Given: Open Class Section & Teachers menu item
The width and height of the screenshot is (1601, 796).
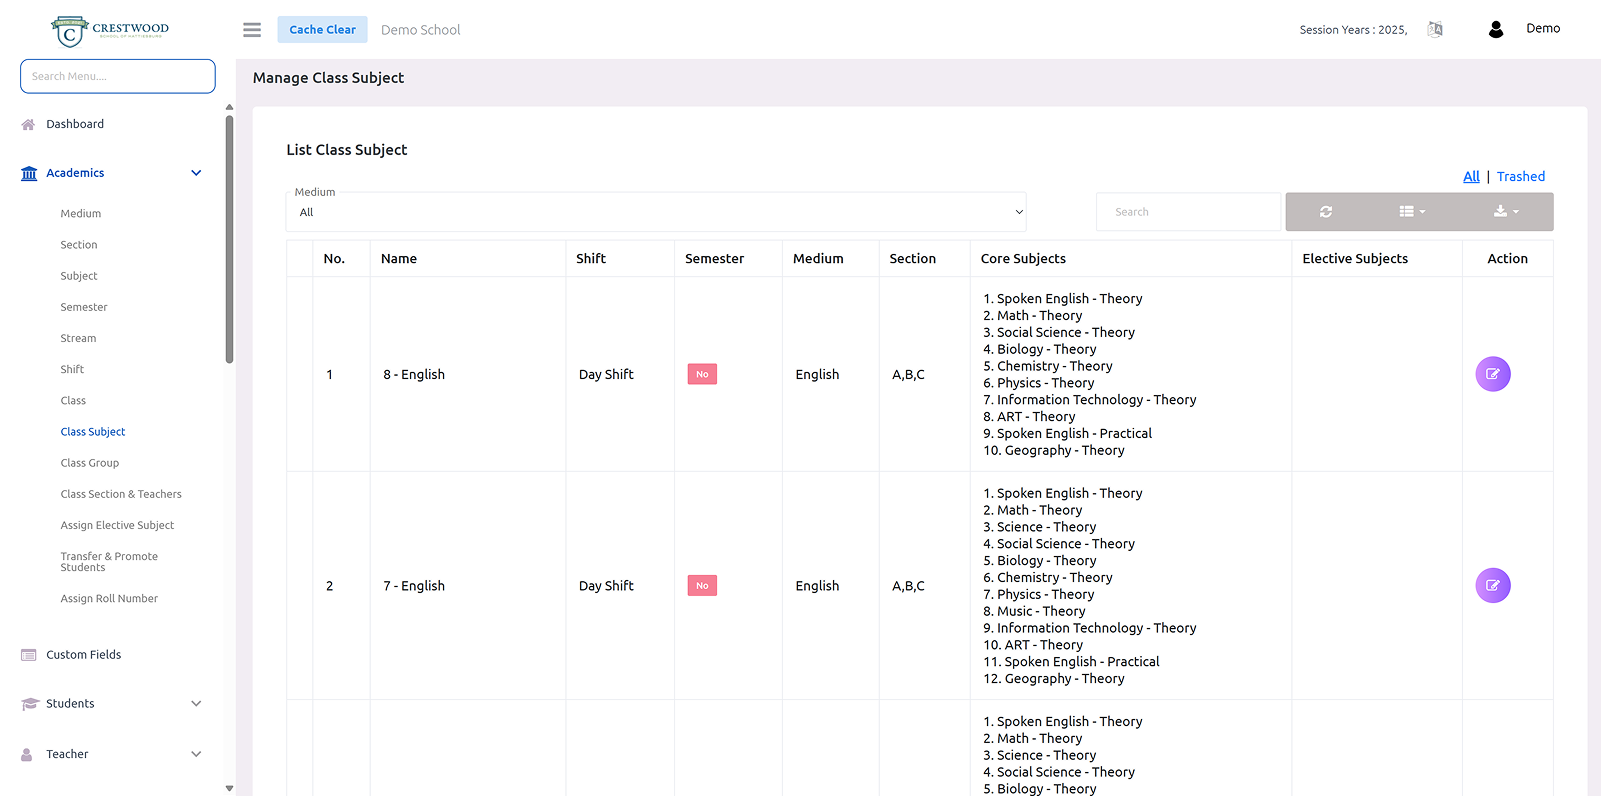Looking at the screenshot, I should [x=121, y=494].
